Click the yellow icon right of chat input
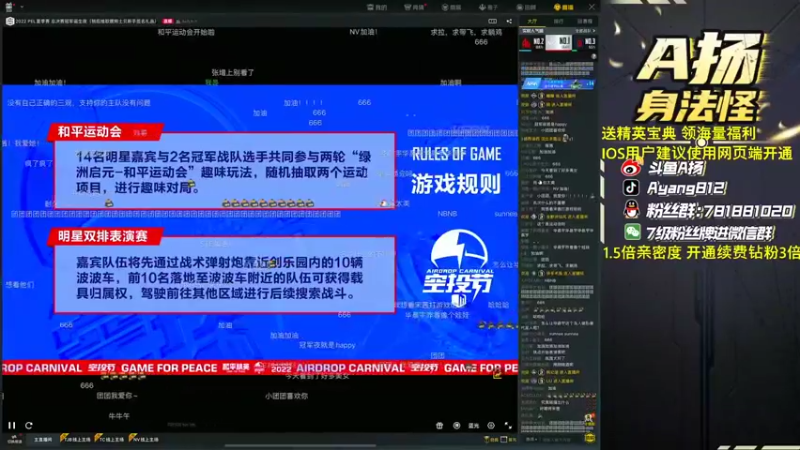This screenshot has width=800, height=450. coord(590,438)
